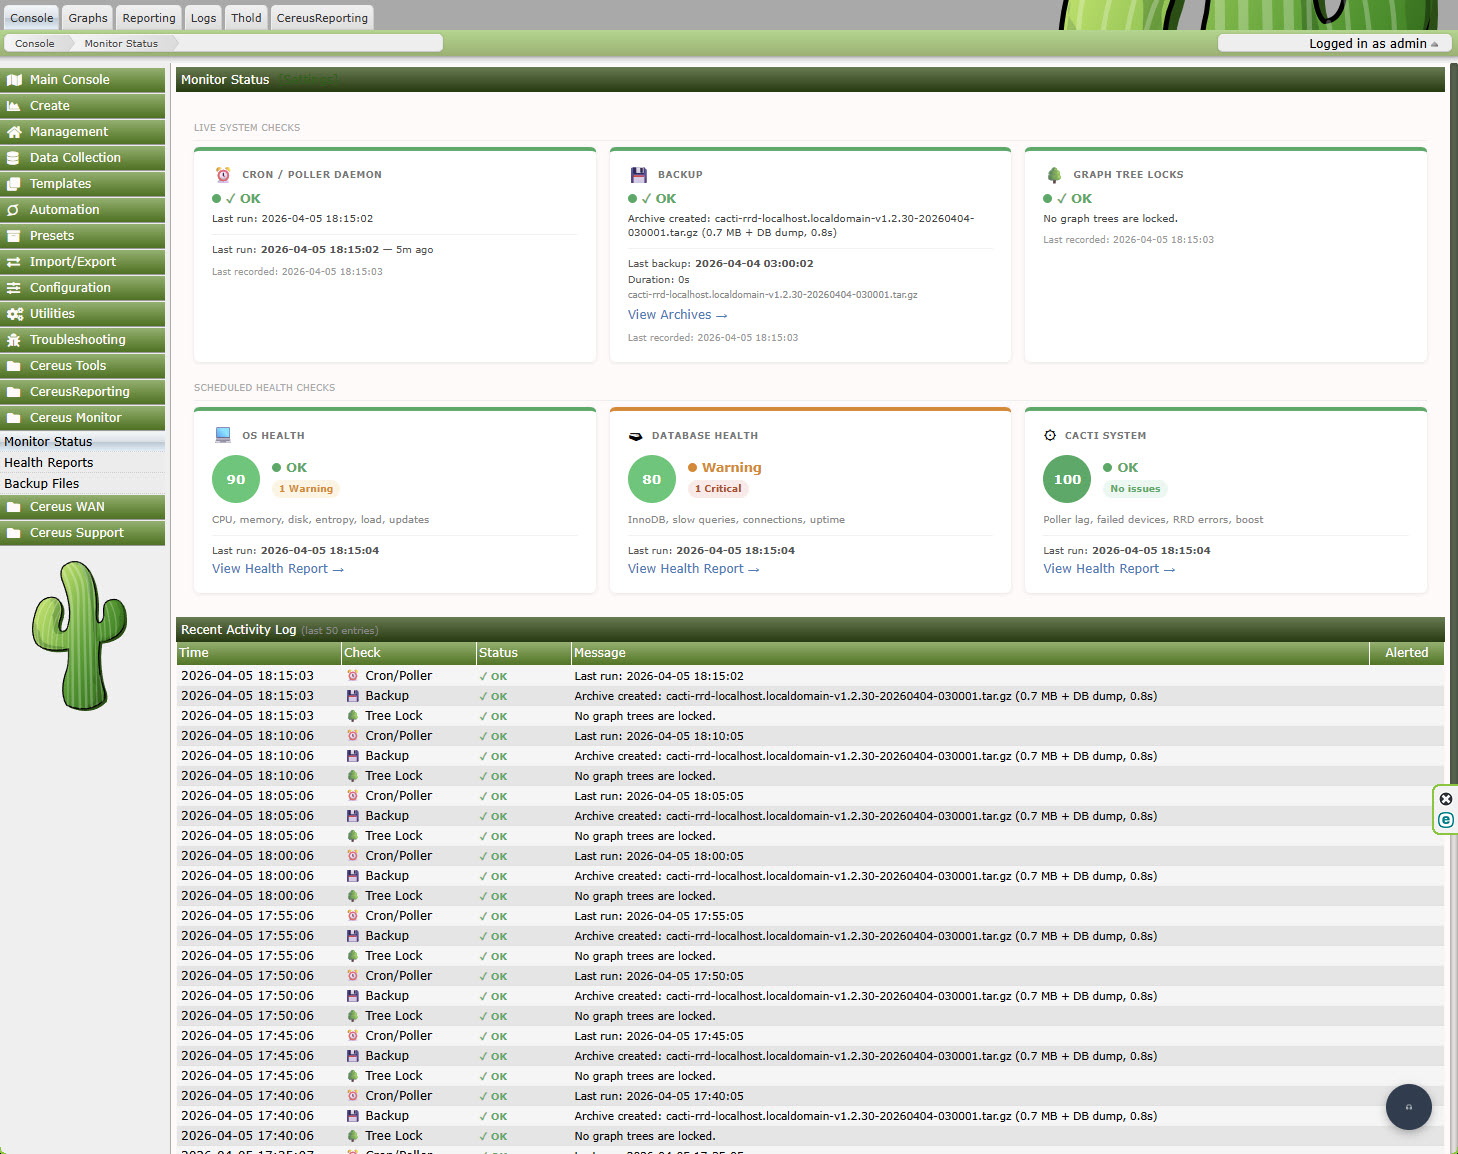Screen dimensions: 1458x1154
Task: Switch to the Graphs tab
Action: [86, 17]
